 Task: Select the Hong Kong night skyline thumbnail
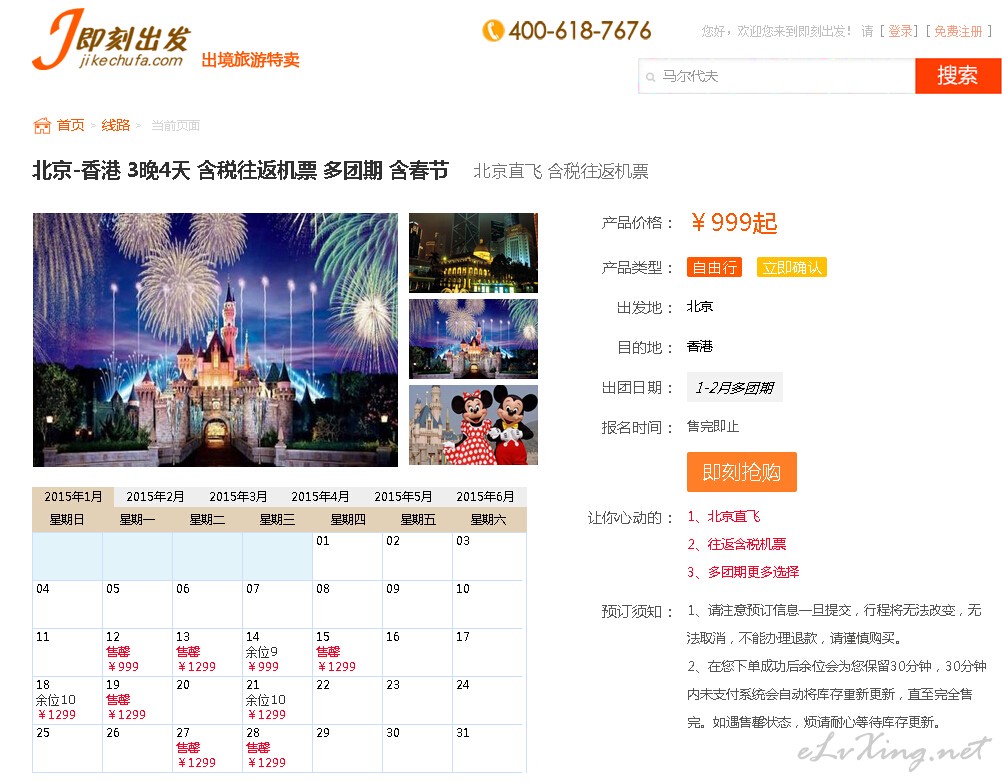(x=473, y=253)
